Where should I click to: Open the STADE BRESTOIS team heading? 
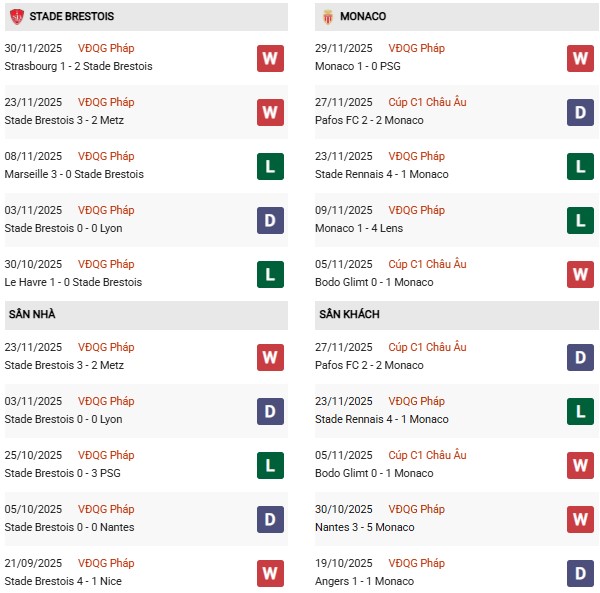[72, 17]
